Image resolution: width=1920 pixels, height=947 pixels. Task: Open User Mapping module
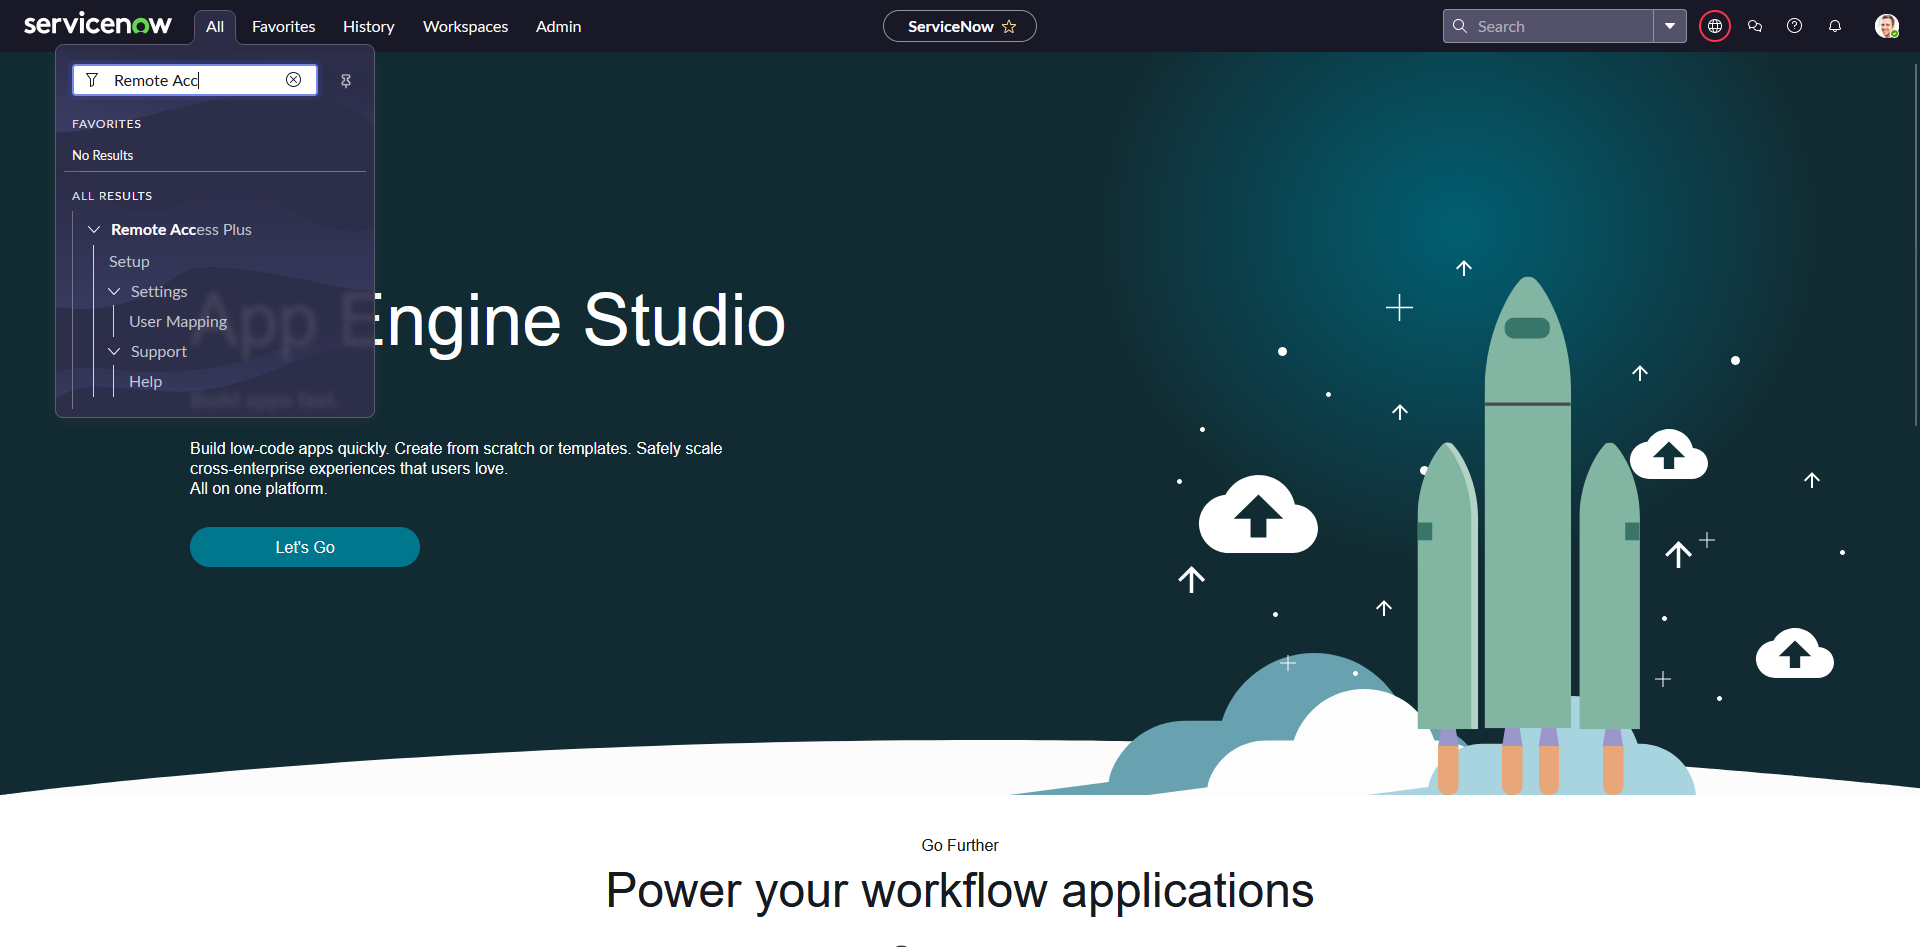pyautogui.click(x=178, y=322)
